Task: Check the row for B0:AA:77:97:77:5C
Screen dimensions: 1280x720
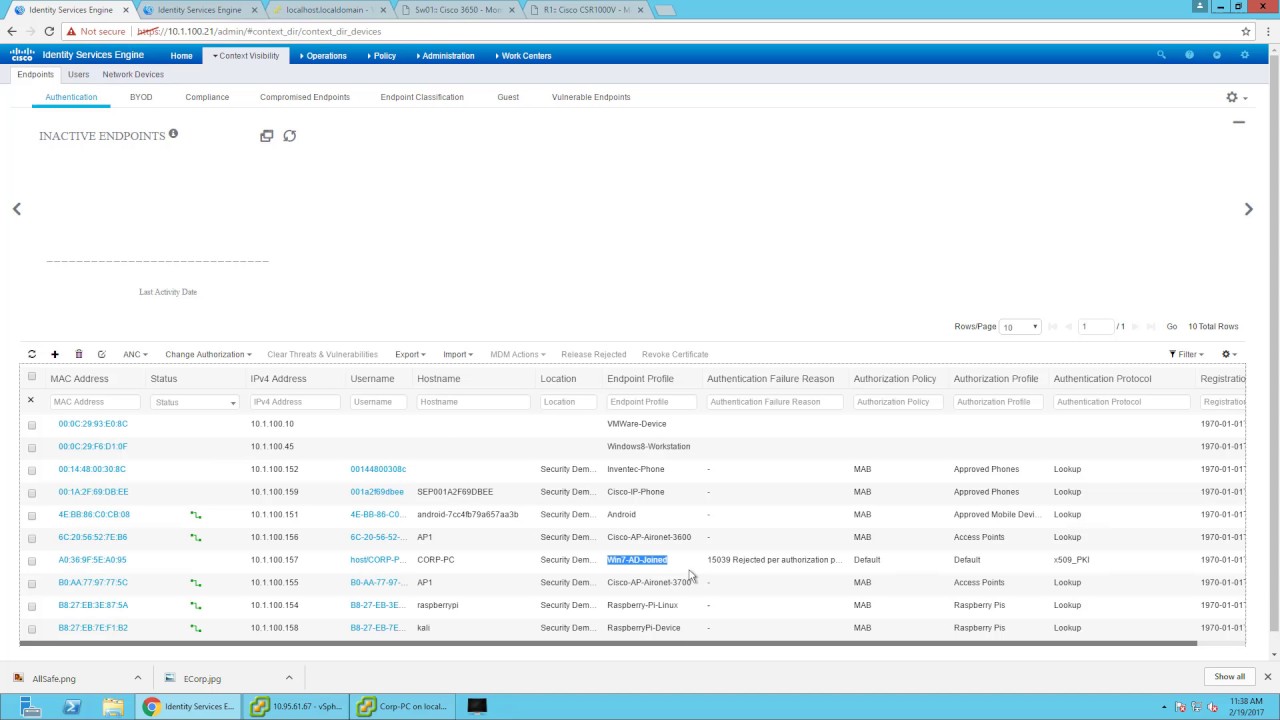Action: click(x=32, y=583)
